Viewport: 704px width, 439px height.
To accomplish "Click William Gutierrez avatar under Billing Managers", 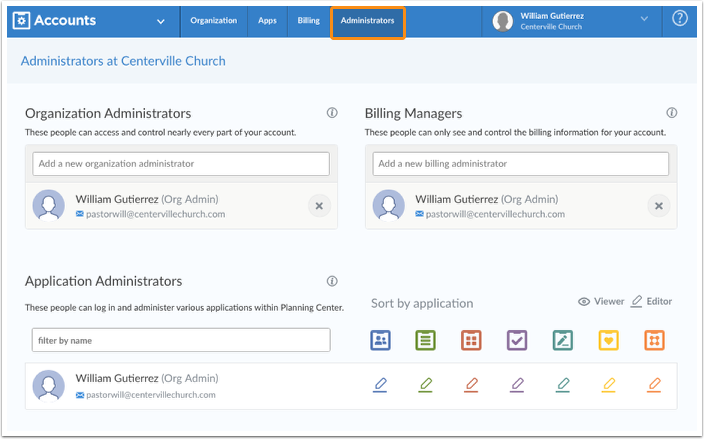I will [388, 206].
